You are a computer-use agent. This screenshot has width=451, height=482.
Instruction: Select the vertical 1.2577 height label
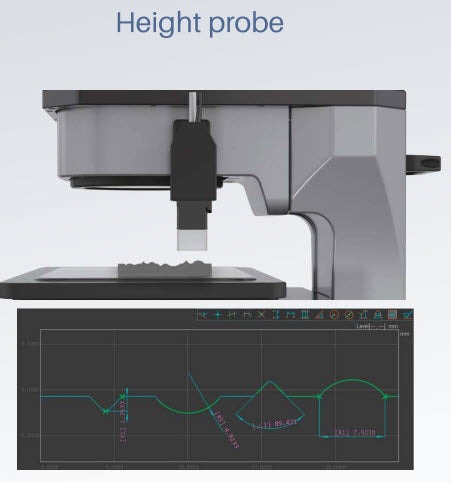(123, 422)
